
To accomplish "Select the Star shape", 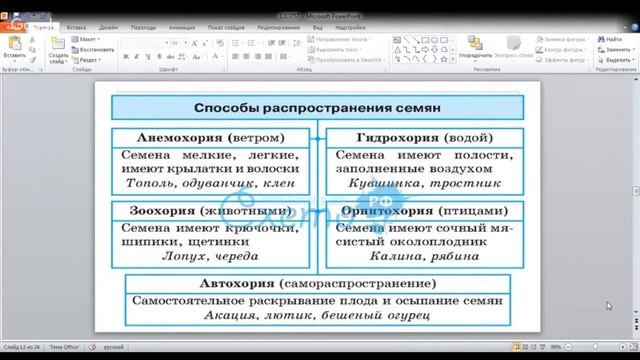I will coord(444,59).
